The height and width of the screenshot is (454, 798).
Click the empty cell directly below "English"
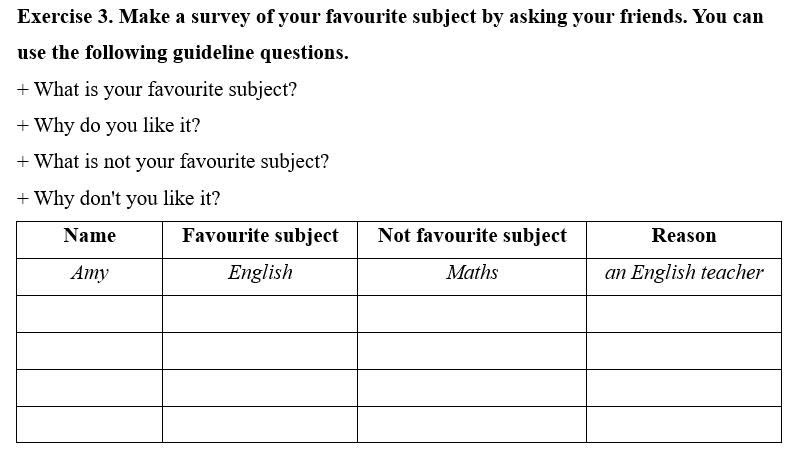click(260, 314)
